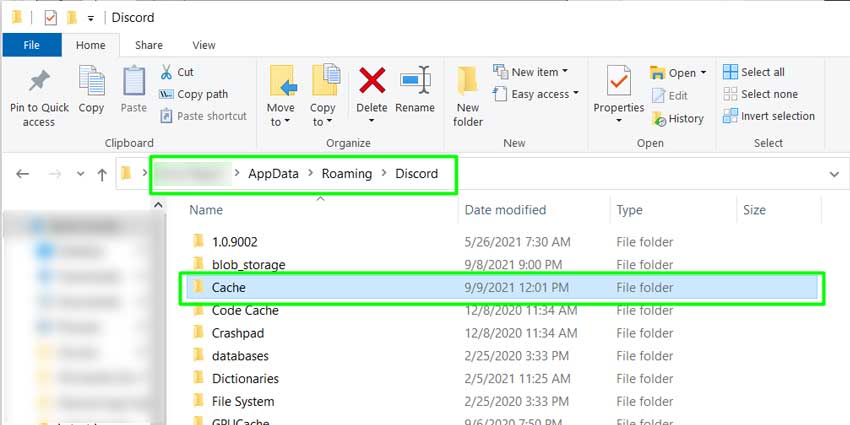Rename the selected Cache folder
This screenshot has height=425, width=850.
[415, 90]
